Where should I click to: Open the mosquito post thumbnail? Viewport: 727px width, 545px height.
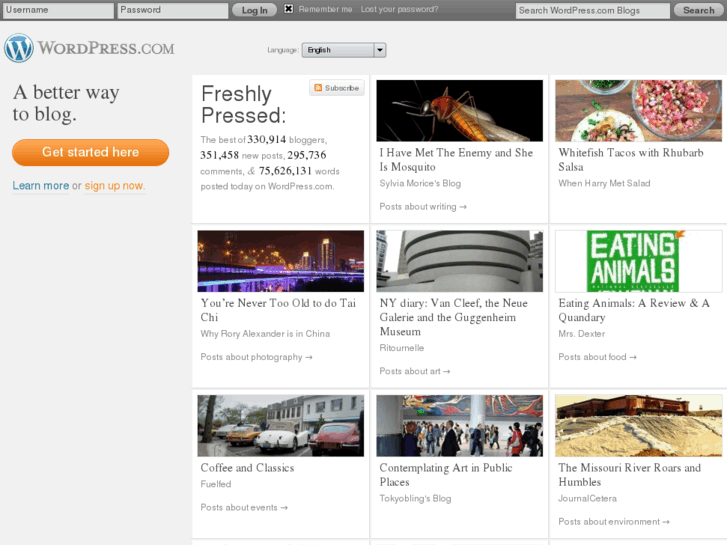[459, 110]
